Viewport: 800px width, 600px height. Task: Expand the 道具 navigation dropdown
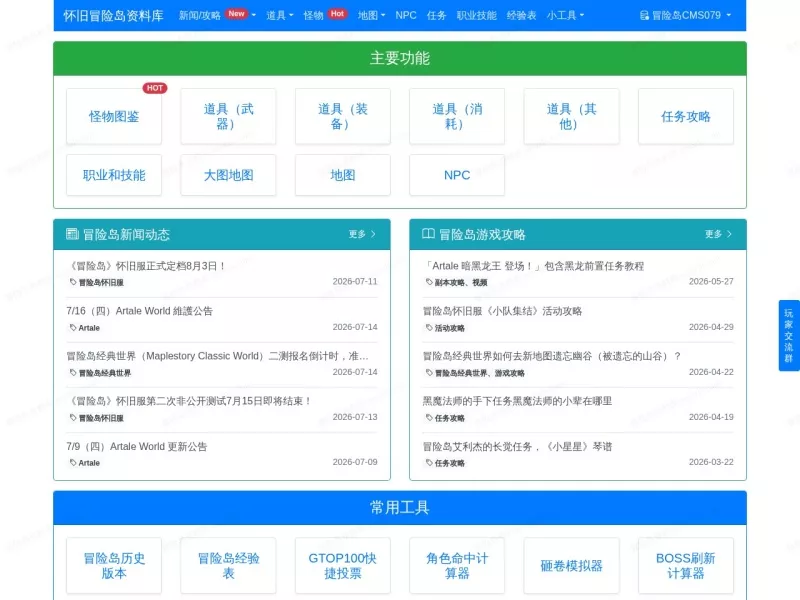click(280, 15)
